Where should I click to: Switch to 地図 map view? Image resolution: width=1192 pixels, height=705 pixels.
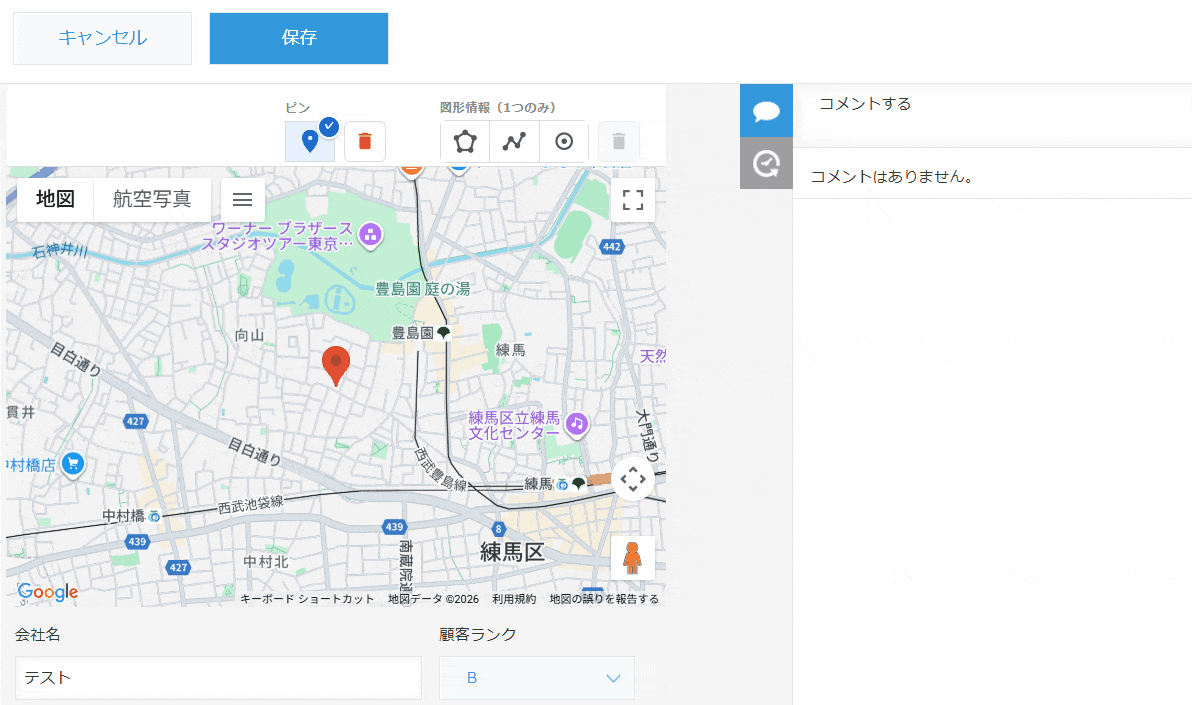click(x=56, y=199)
